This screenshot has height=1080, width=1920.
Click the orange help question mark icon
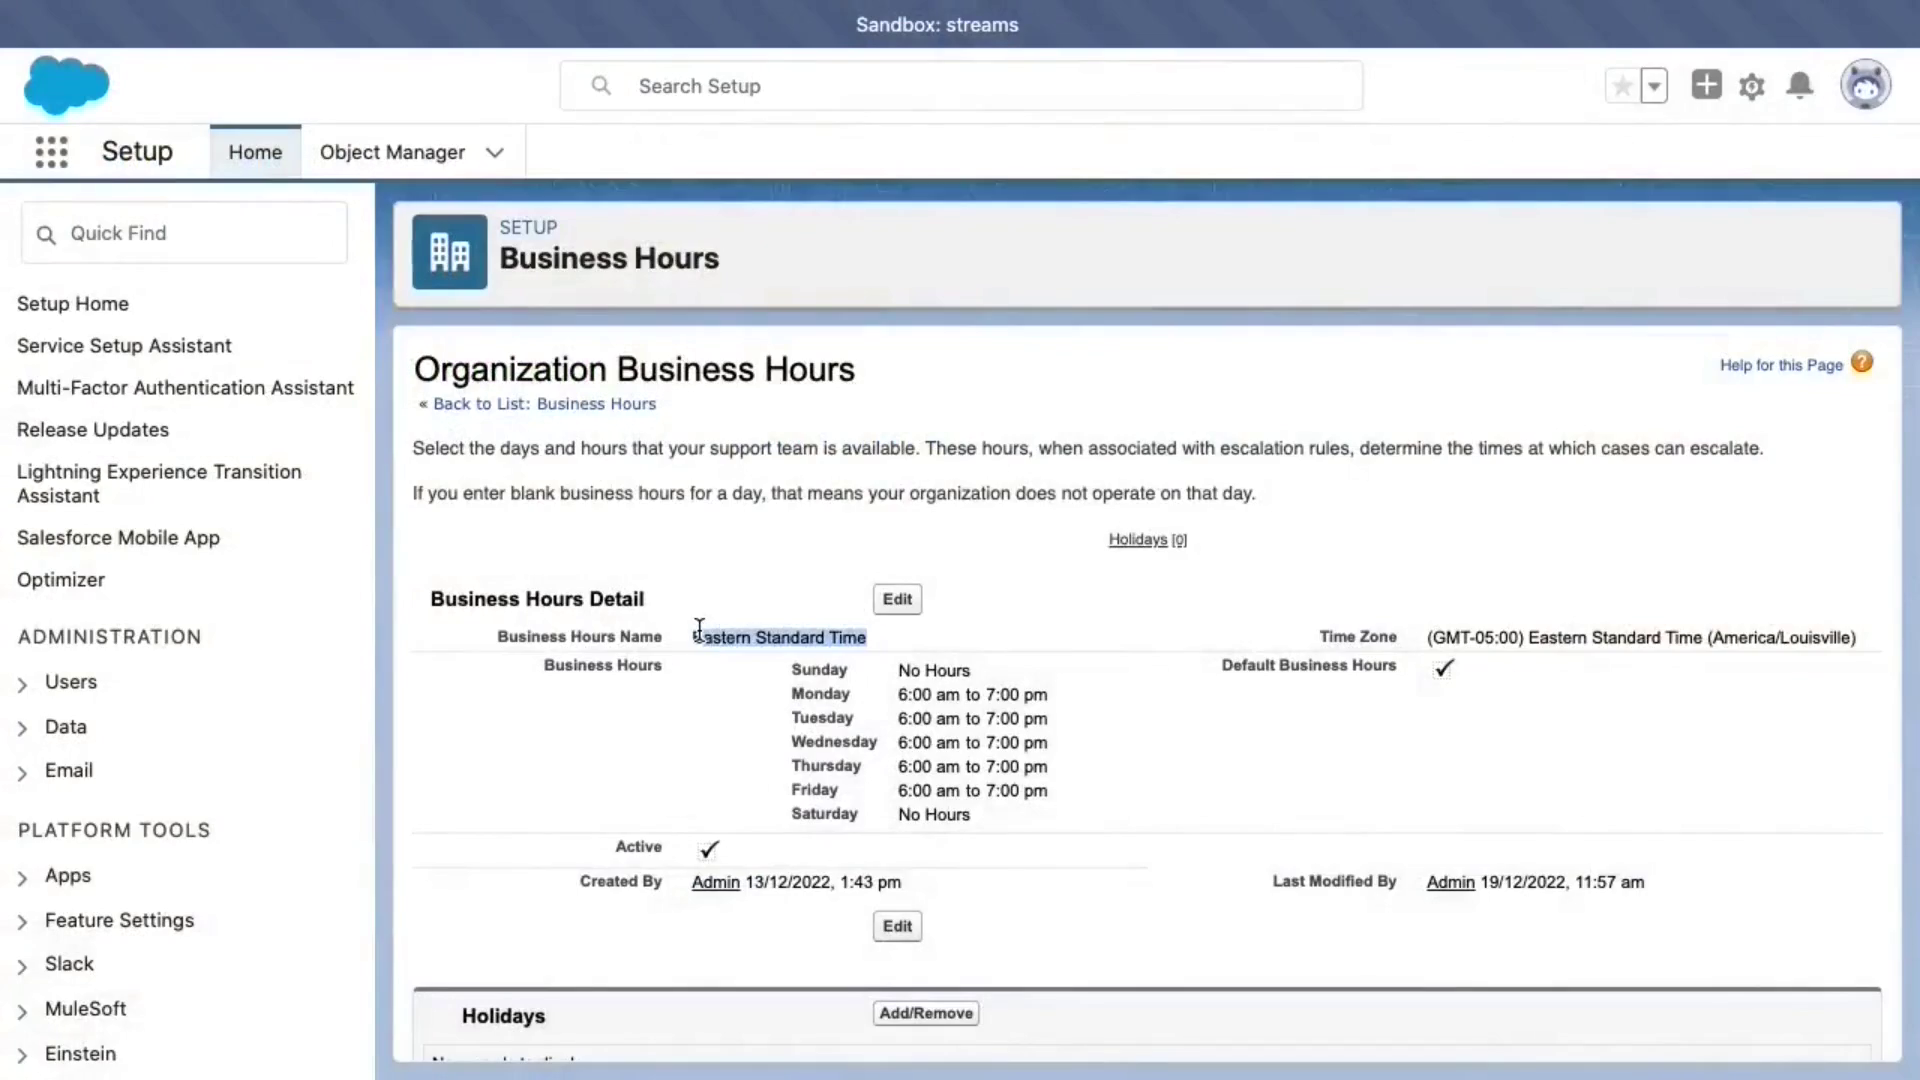point(1861,362)
